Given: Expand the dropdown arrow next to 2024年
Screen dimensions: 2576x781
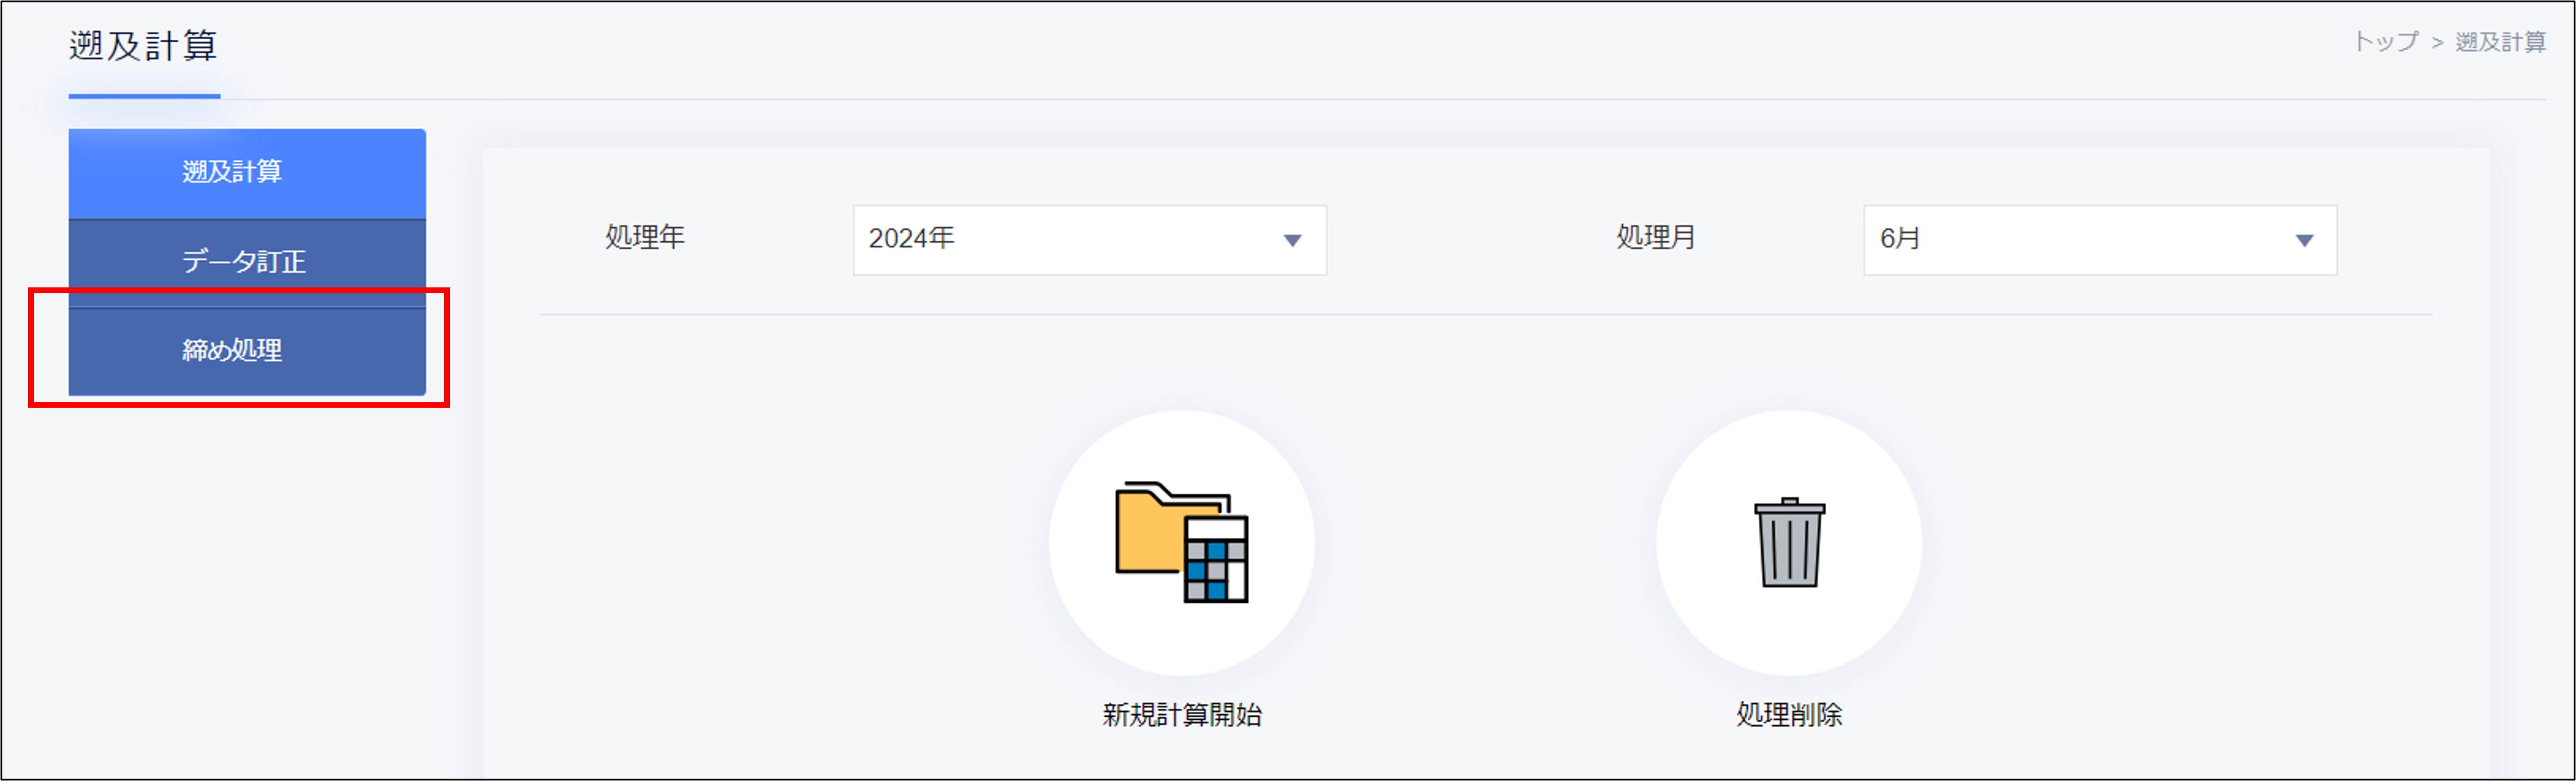Looking at the screenshot, I should [1295, 239].
